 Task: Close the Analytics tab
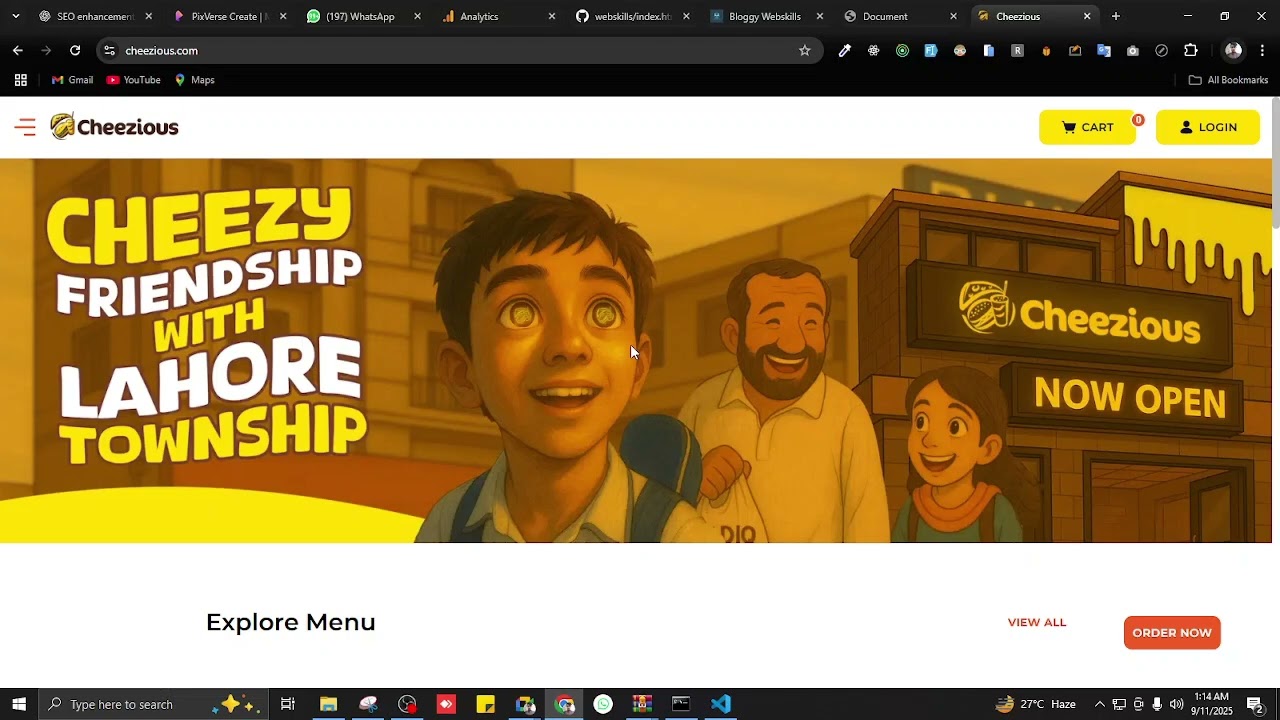[551, 16]
